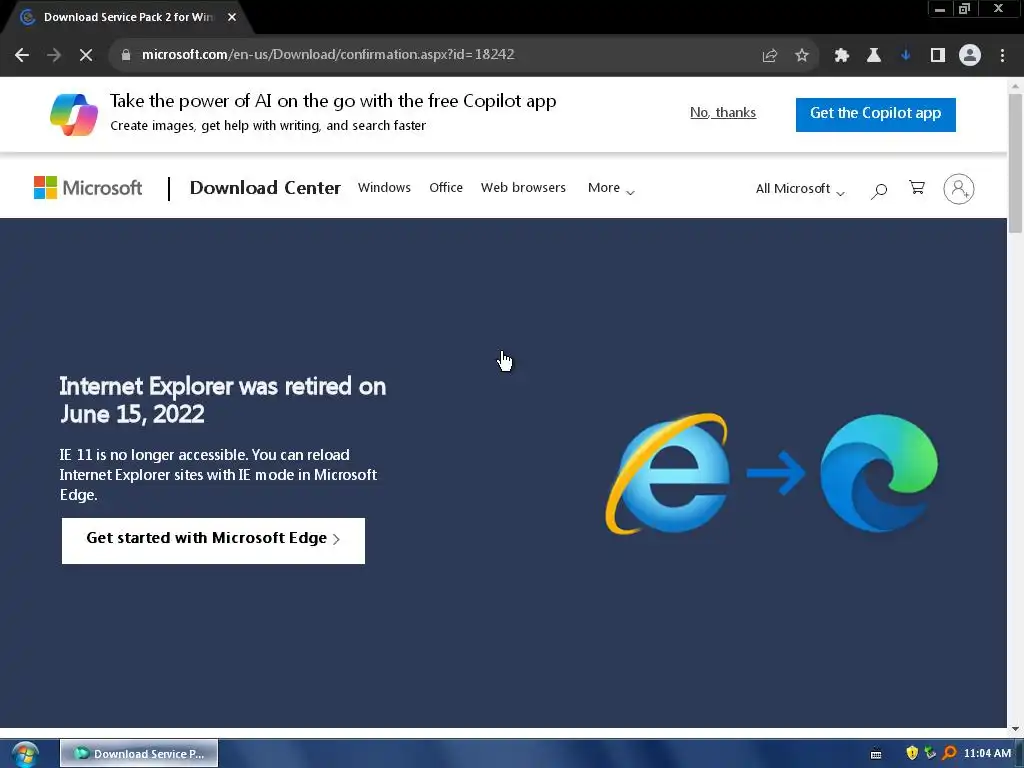
Task: Toggle the side panel icon
Action: (x=938, y=56)
